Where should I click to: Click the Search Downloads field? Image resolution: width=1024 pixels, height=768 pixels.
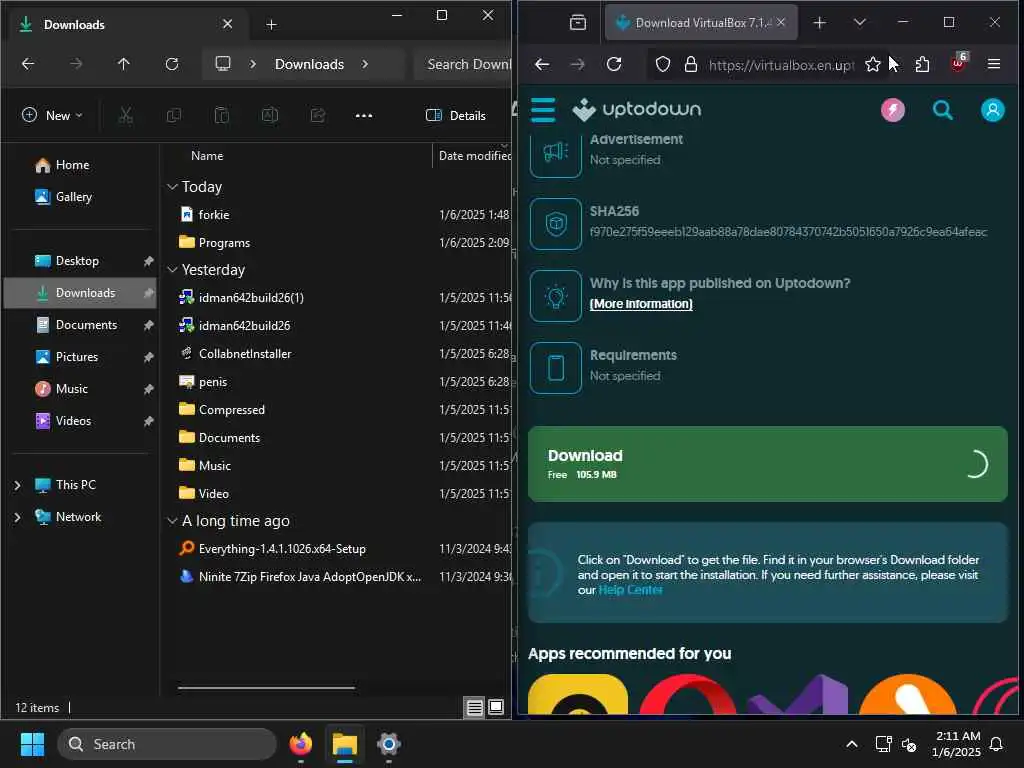[x=465, y=64]
